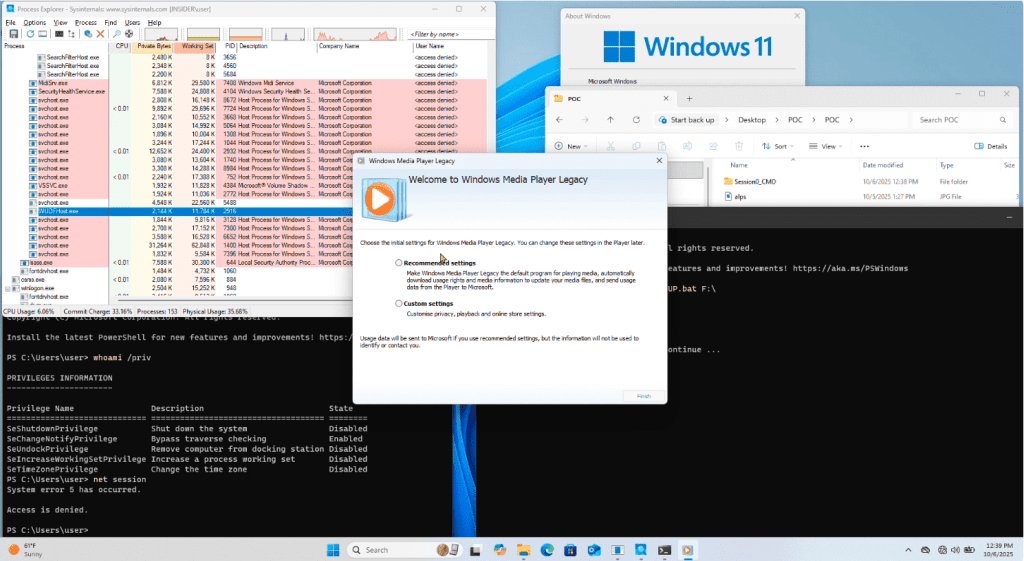Image resolution: width=1024 pixels, height=561 pixels.
Task: Open the Help menu in Process Explorer
Action: pos(154,22)
